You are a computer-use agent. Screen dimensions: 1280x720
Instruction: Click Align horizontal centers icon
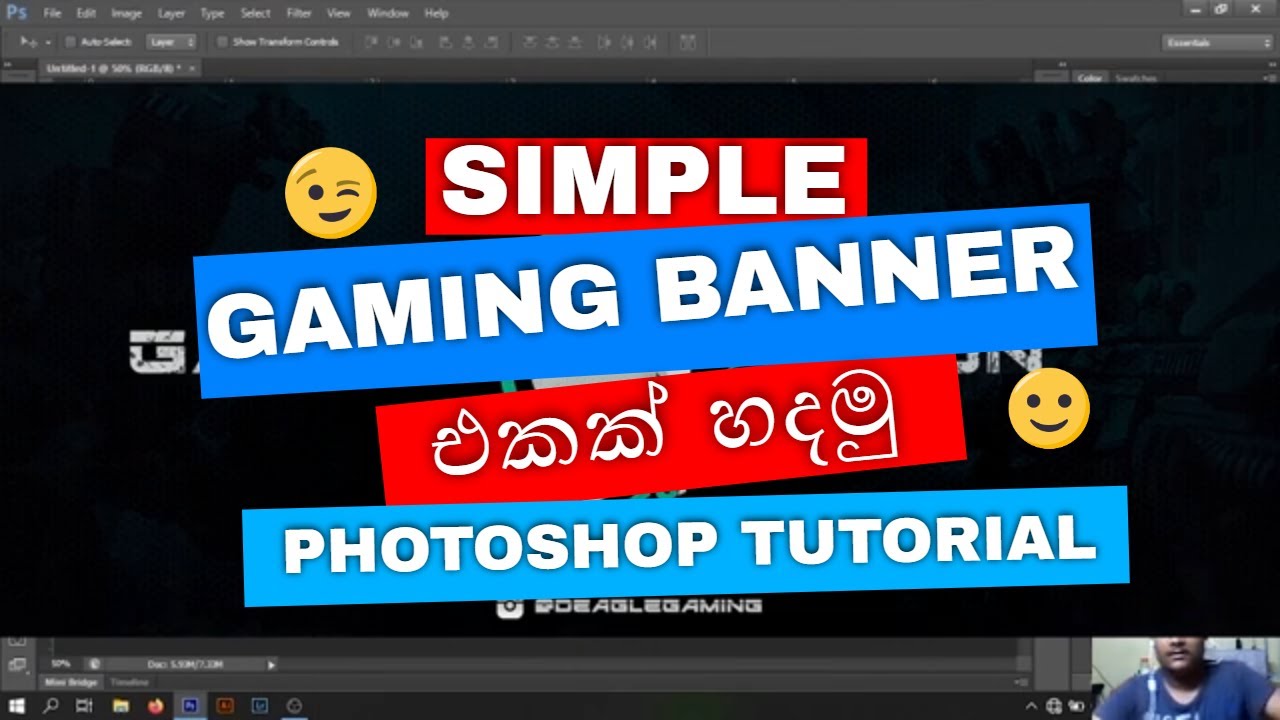468,42
